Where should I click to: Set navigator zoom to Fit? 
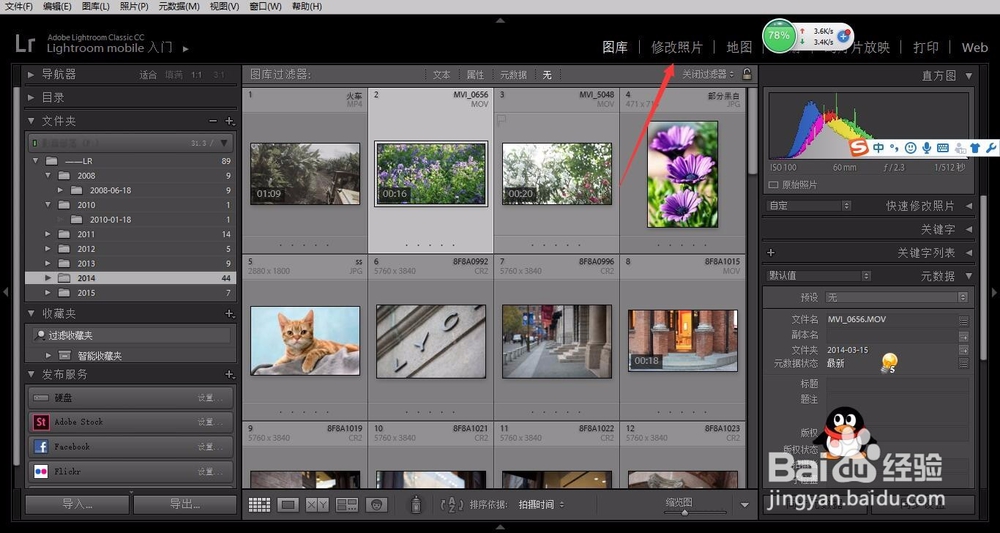pyautogui.click(x=148, y=75)
